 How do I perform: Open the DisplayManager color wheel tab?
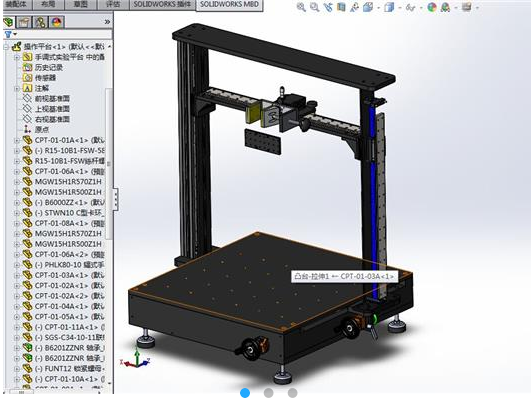point(56,22)
